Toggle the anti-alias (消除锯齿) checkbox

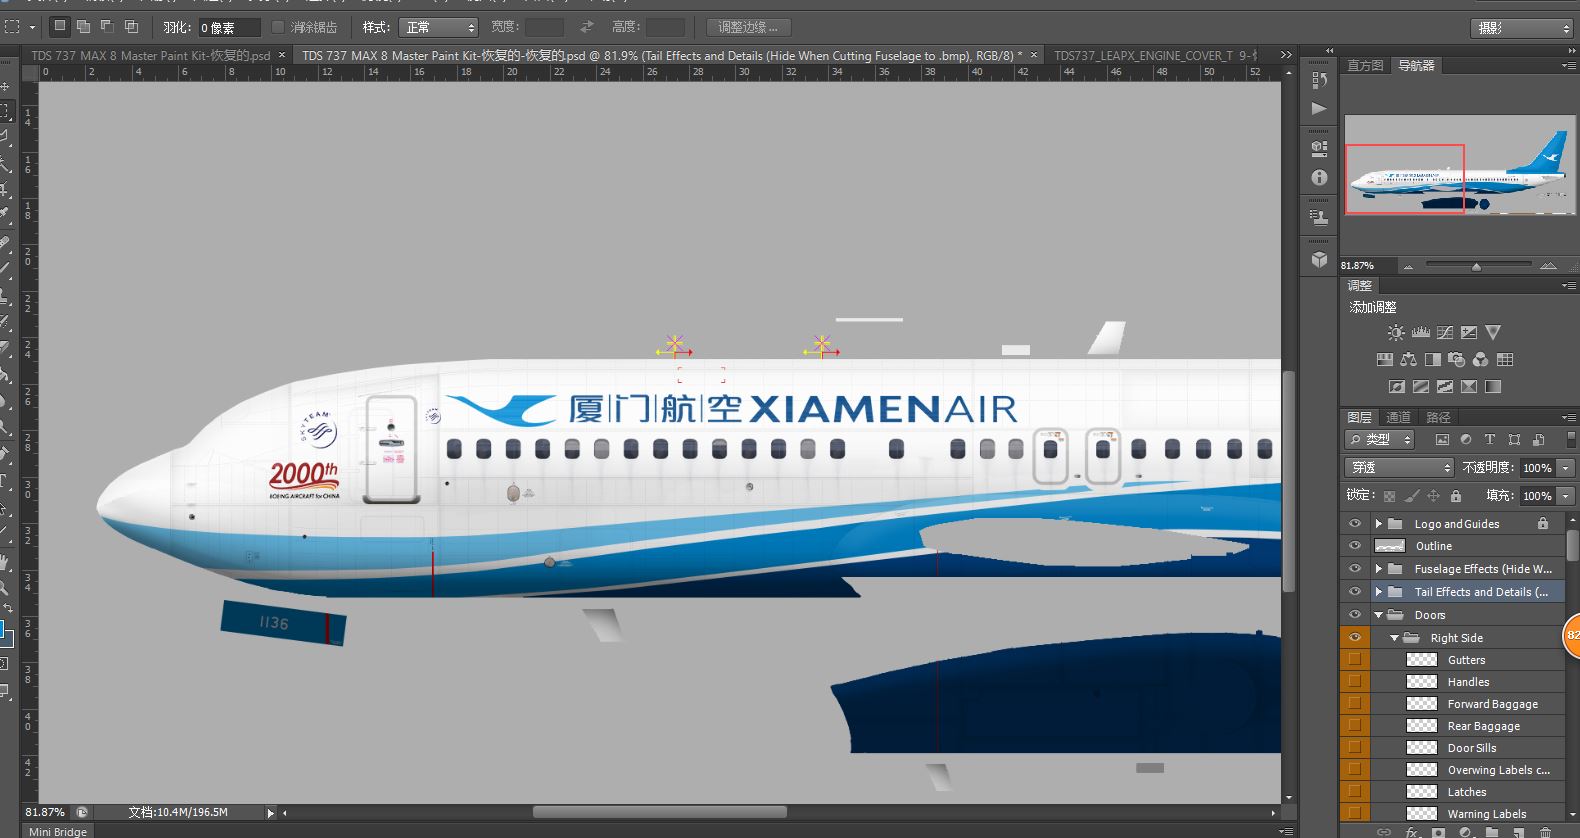point(278,27)
